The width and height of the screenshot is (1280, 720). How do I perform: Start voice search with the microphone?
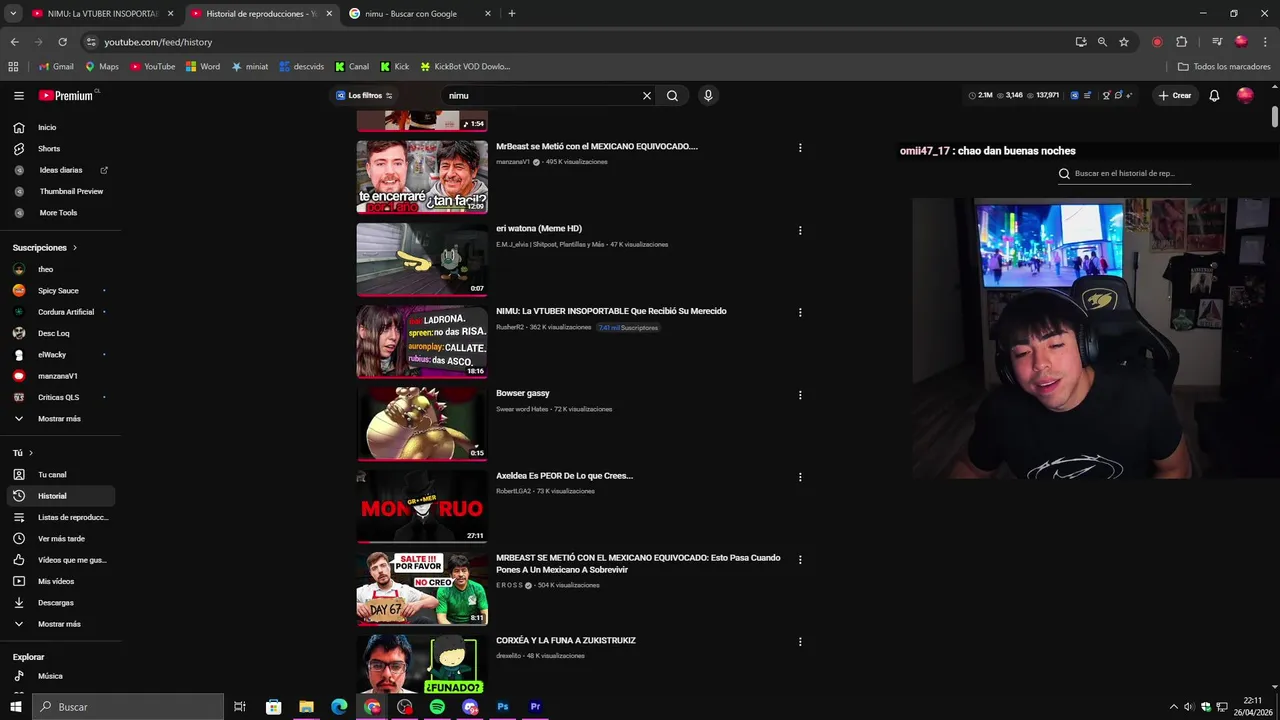coord(708,96)
